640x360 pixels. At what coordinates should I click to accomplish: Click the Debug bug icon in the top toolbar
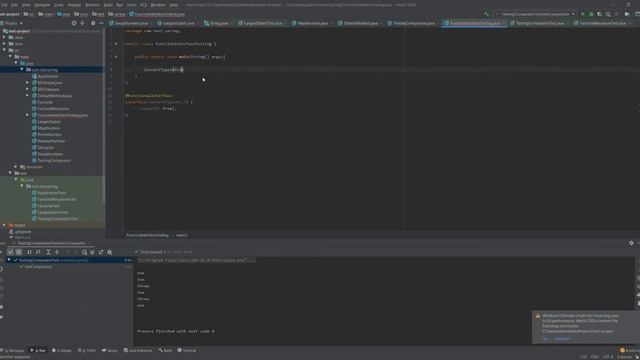591,14
